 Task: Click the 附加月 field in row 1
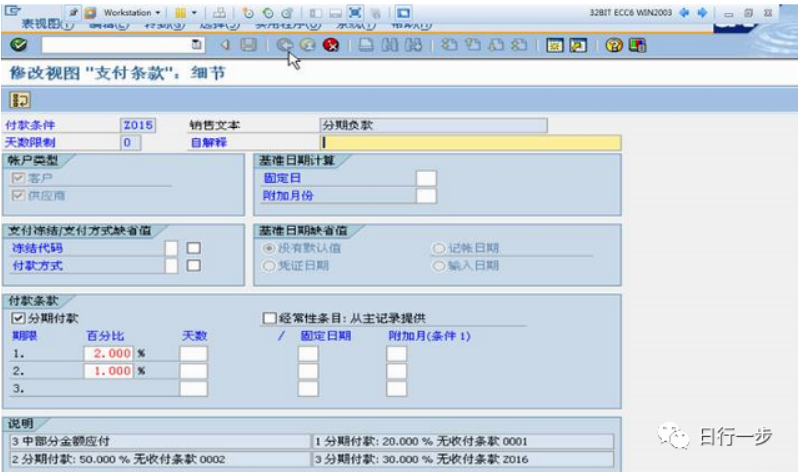(x=396, y=354)
